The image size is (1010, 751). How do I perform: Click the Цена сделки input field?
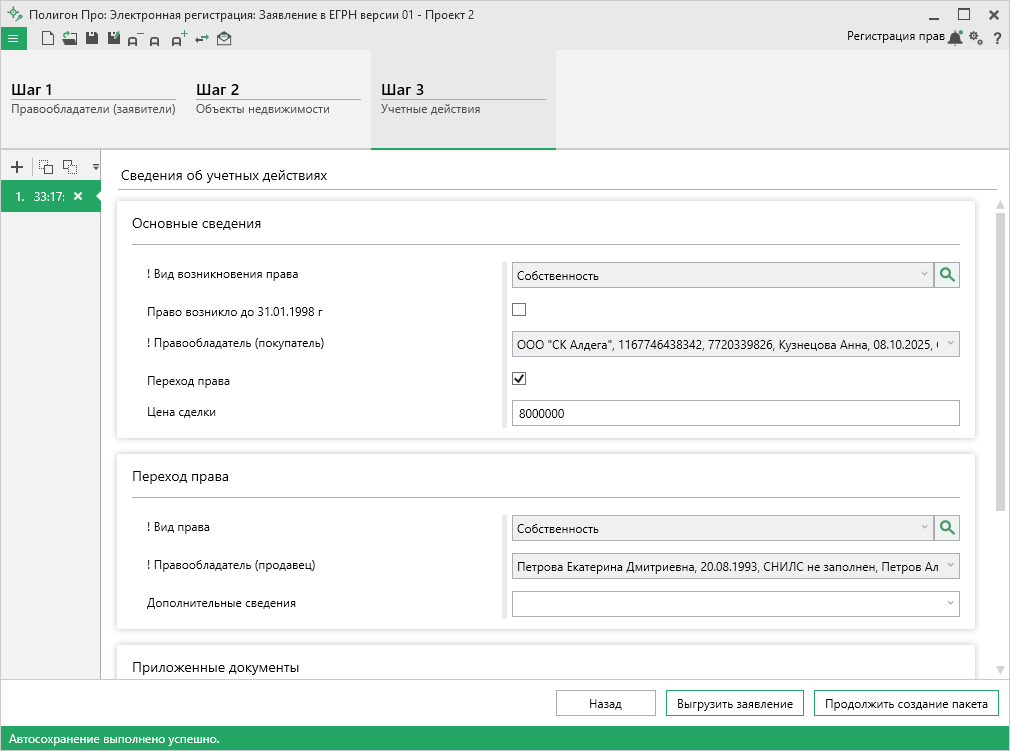(x=734, y=413)
